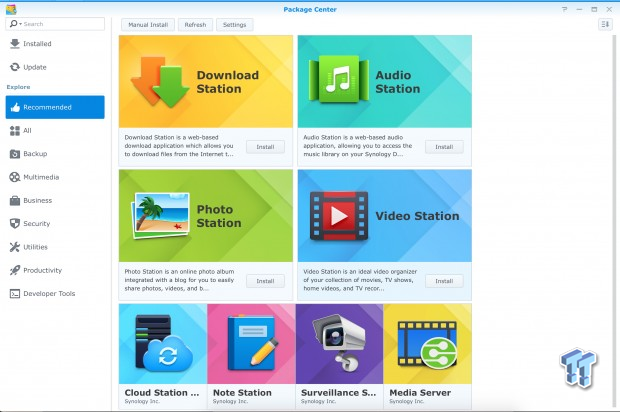Viewport: 620px width, 412px height.
Task: Click the Audio Station title text
Action: (397, 82)
